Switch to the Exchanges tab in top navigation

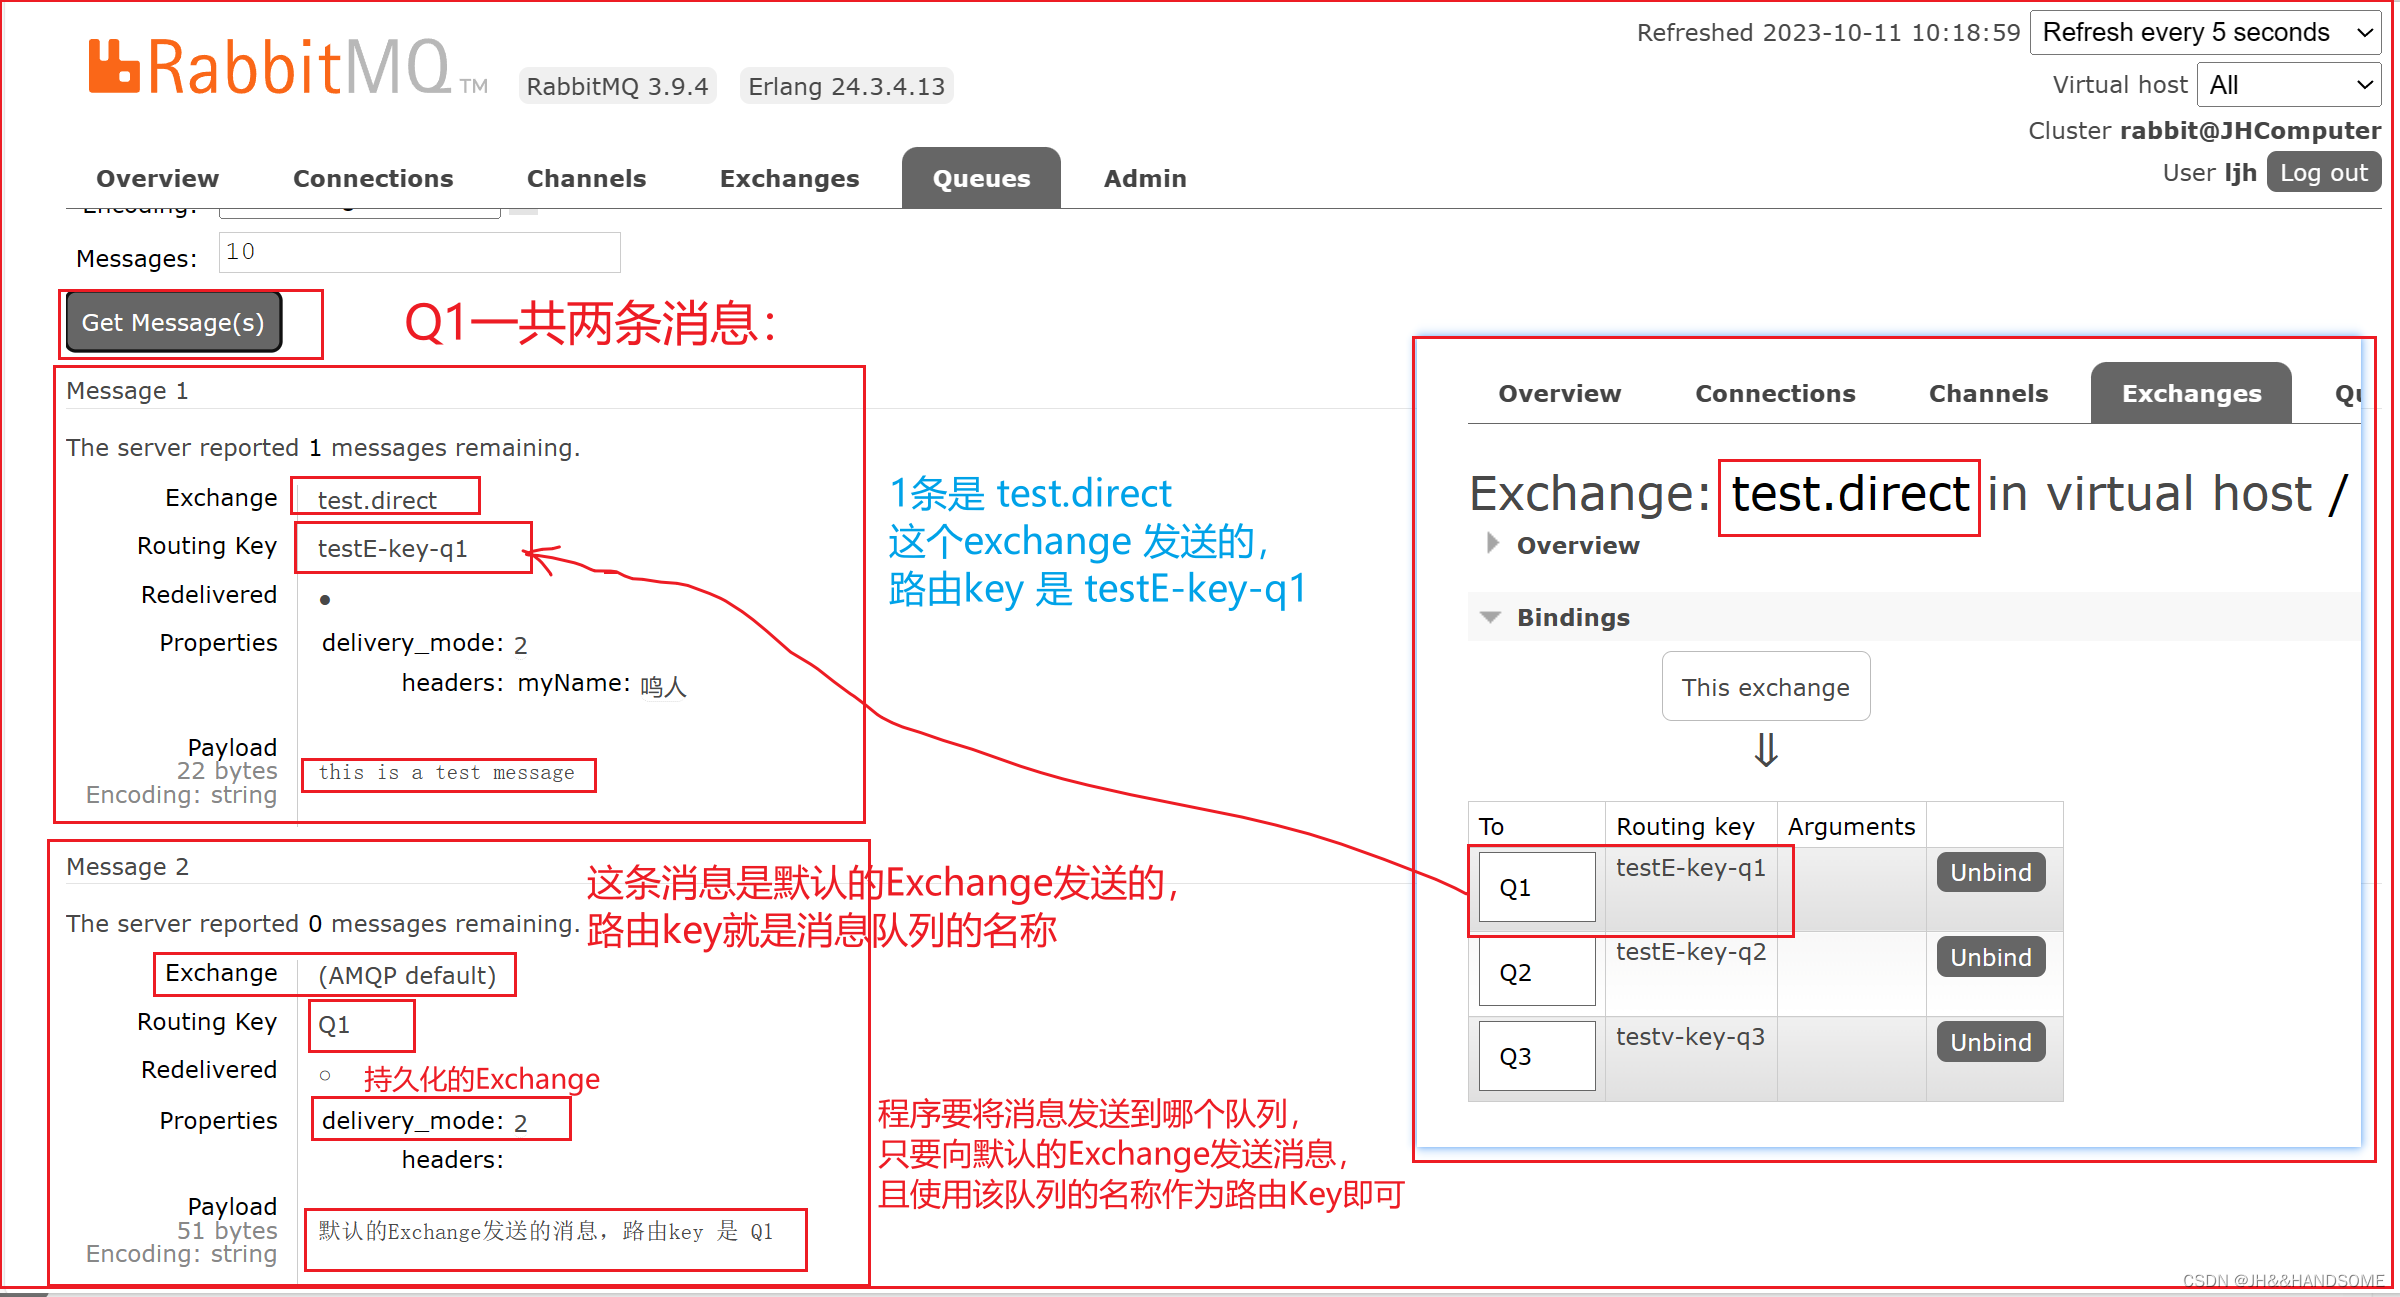tap(789, 178)
